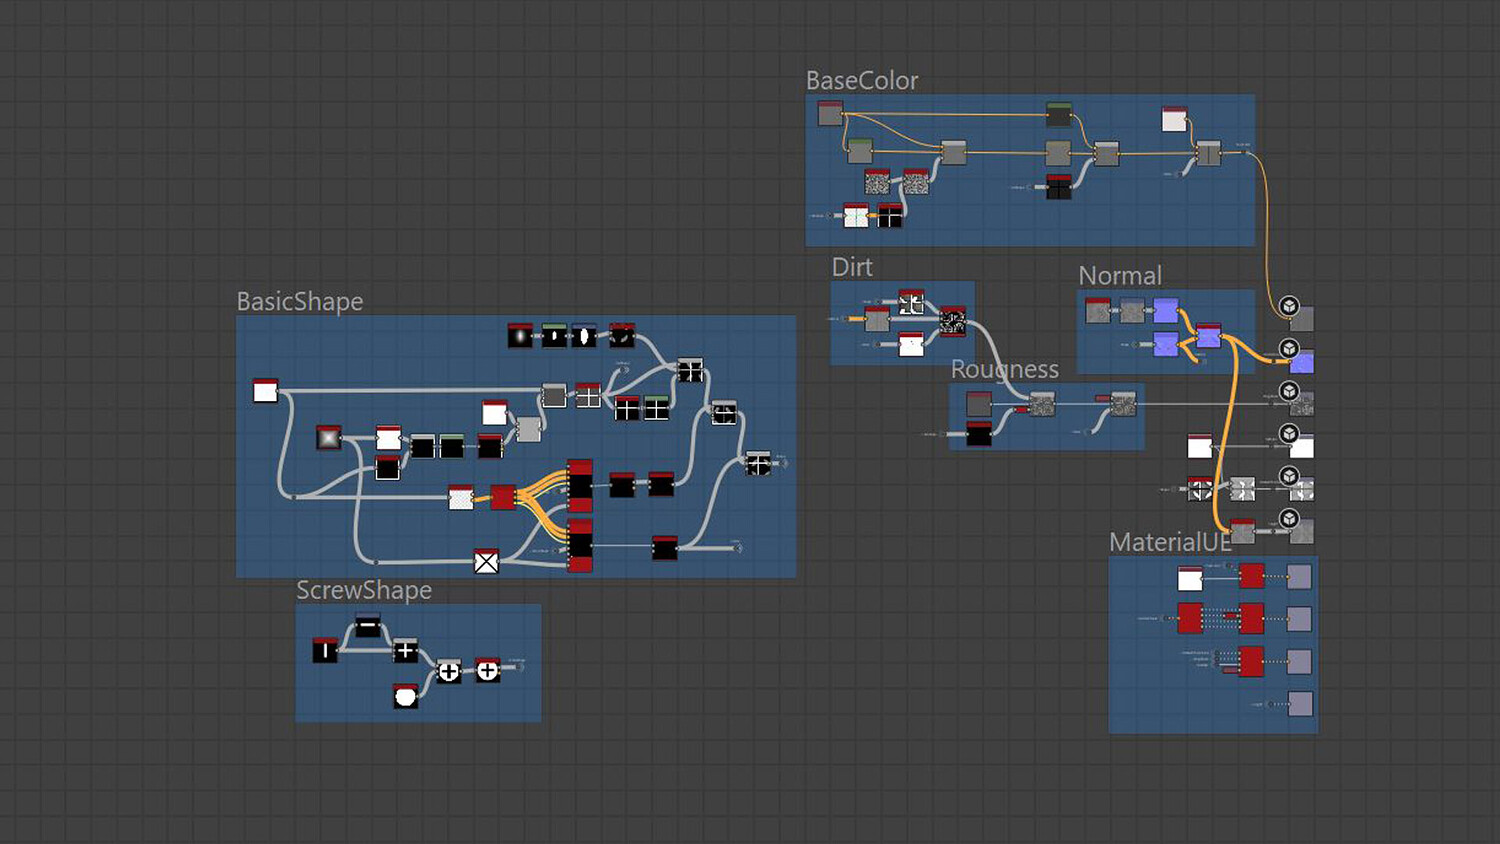Viewport: 1500px width, 844px height.
Task: Select the red-headed purple node in Normal
Action: click(1208, 335)
